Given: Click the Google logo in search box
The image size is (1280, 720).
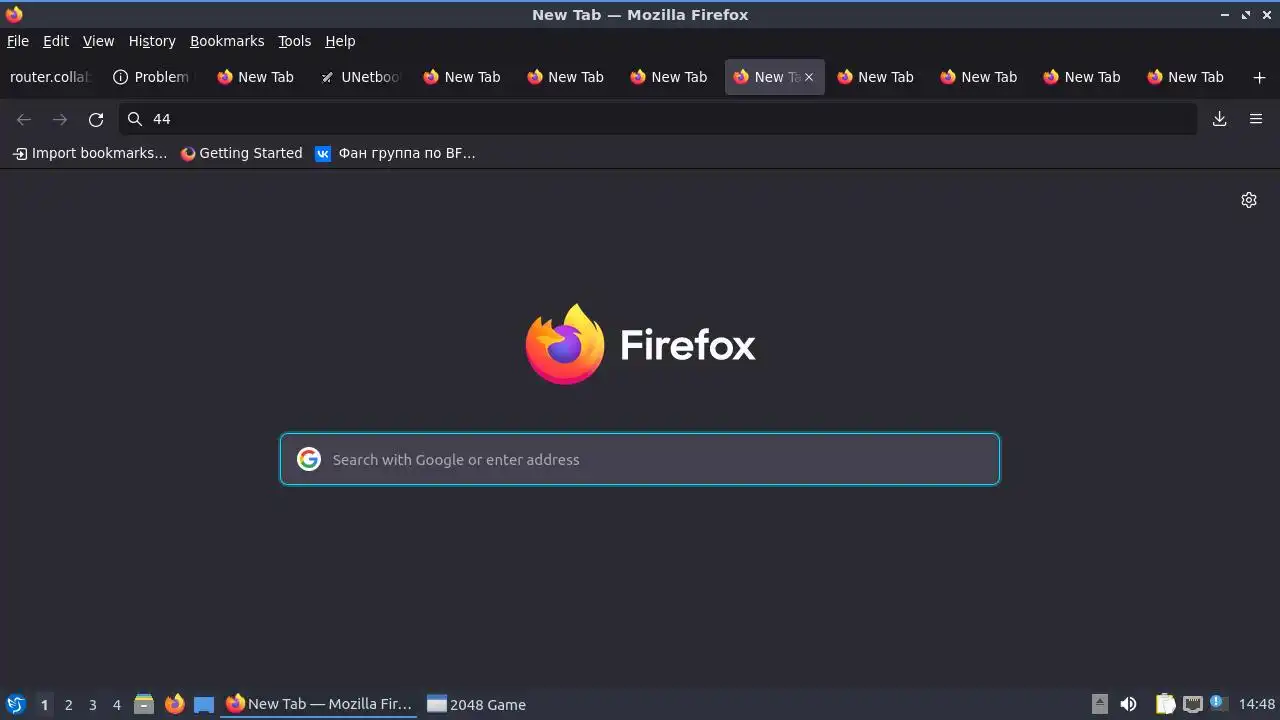Looking at the screenshot, I should [x=309, y=459].
